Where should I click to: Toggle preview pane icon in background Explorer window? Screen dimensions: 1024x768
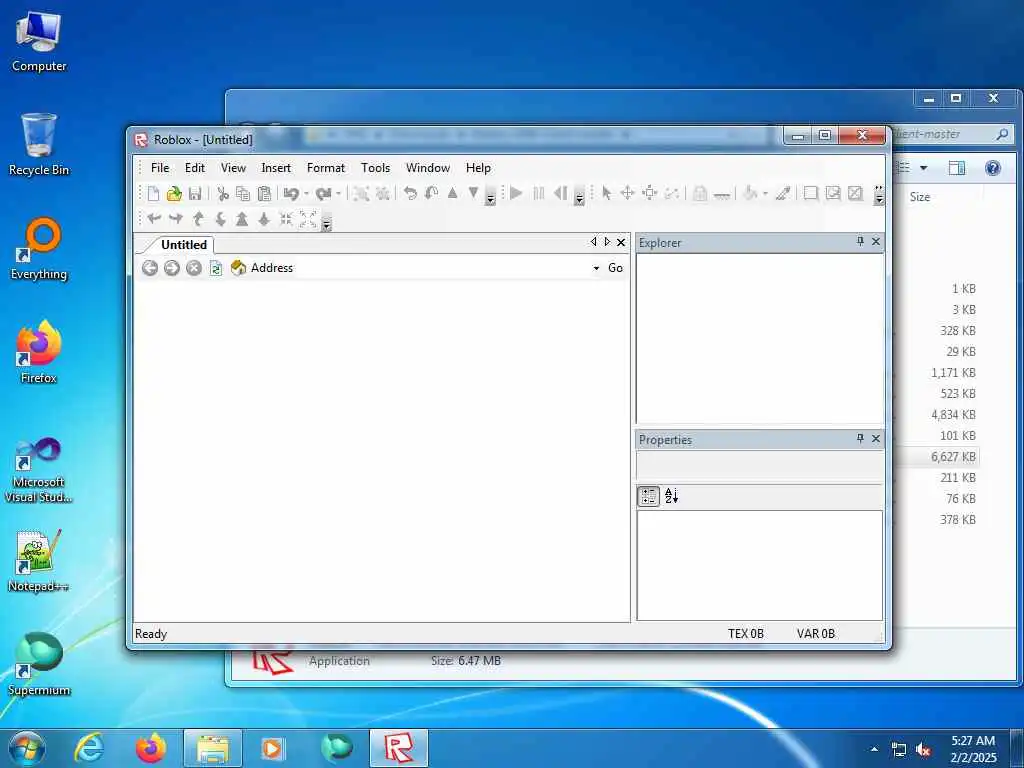(957, 168)
